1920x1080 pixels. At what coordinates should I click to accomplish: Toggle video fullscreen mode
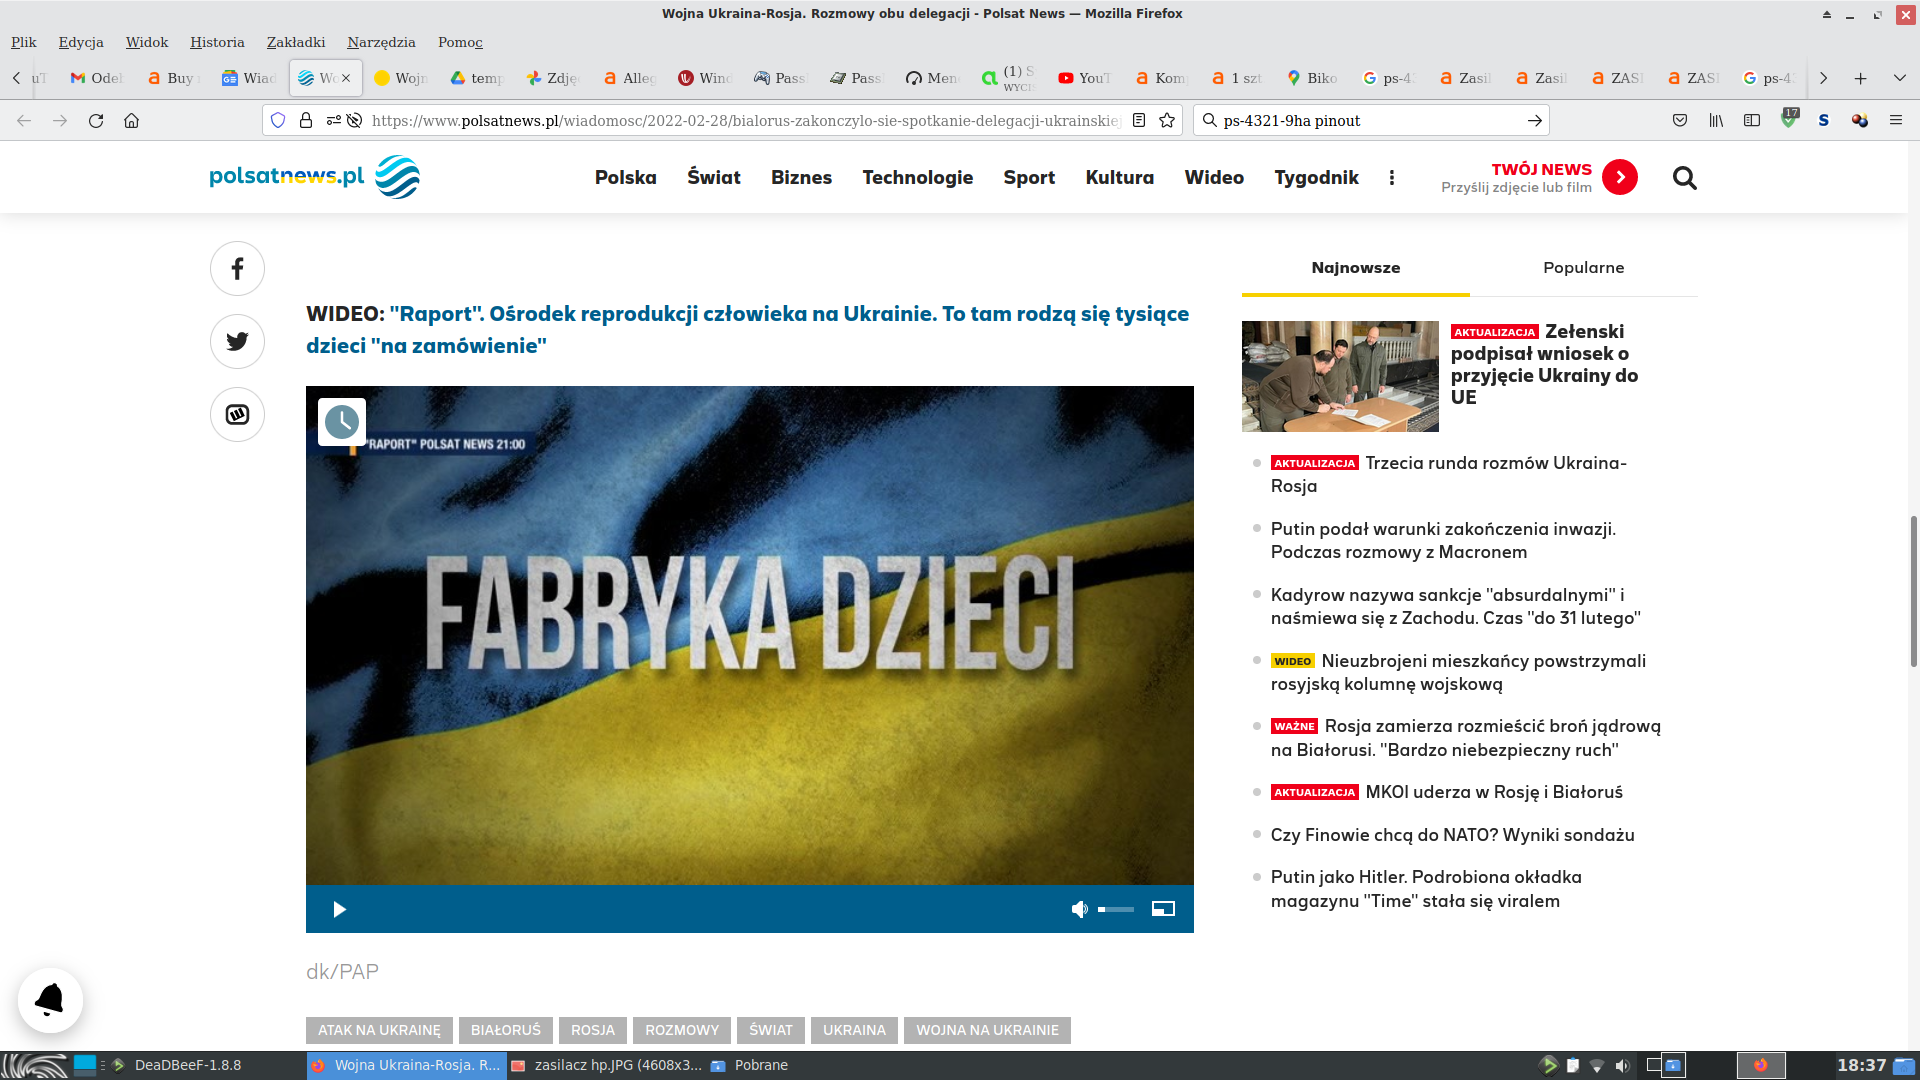[x=1163, y=909]
